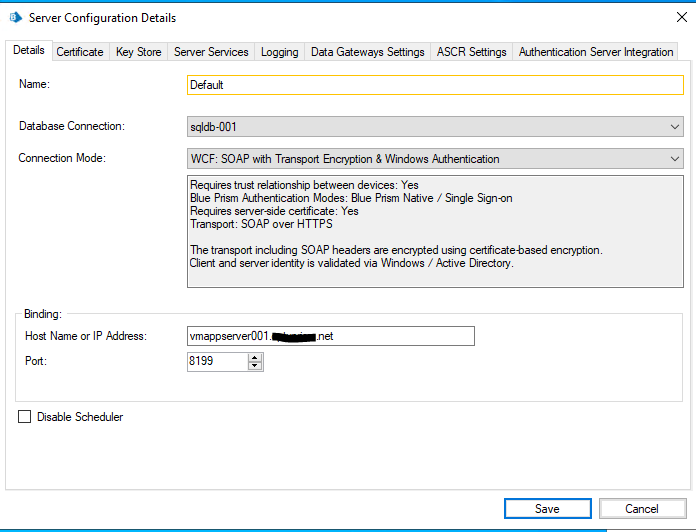Screen dimensions: 696x532
Task: Go to the Logging tab
Action: point(280,52)
